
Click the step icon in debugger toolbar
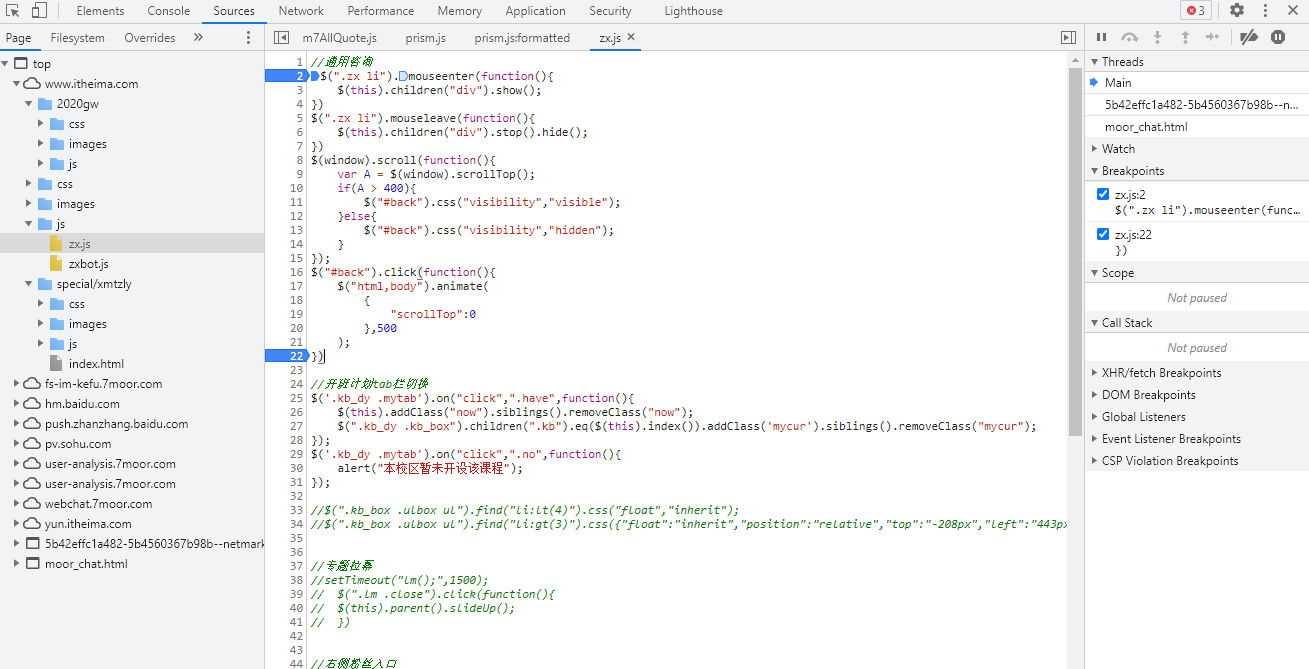click(x=1212, y=37)
